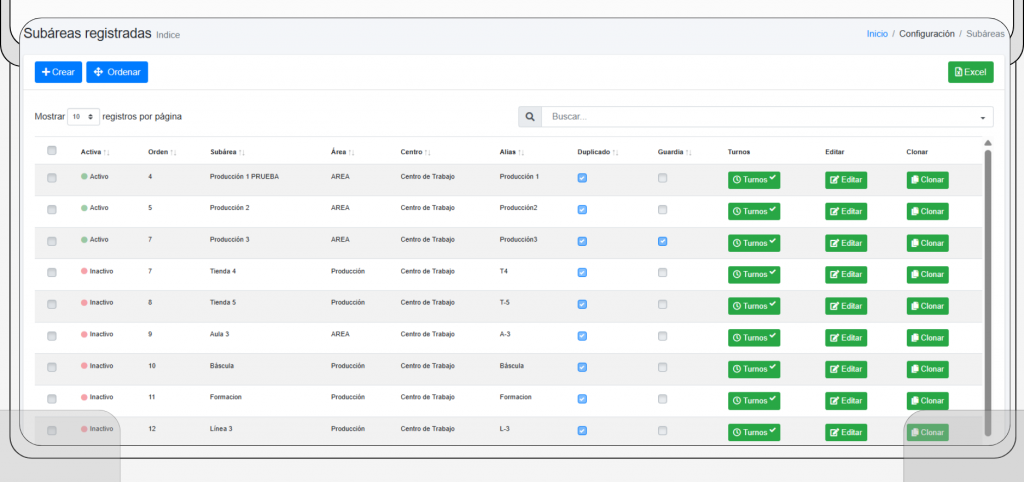Open Turnos for Tienda 5

point(754,306)
